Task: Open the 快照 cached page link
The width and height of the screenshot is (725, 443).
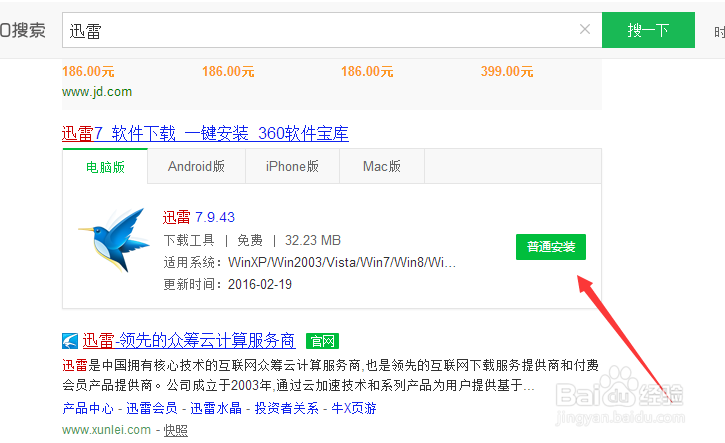Action: [x=176, y=430]
